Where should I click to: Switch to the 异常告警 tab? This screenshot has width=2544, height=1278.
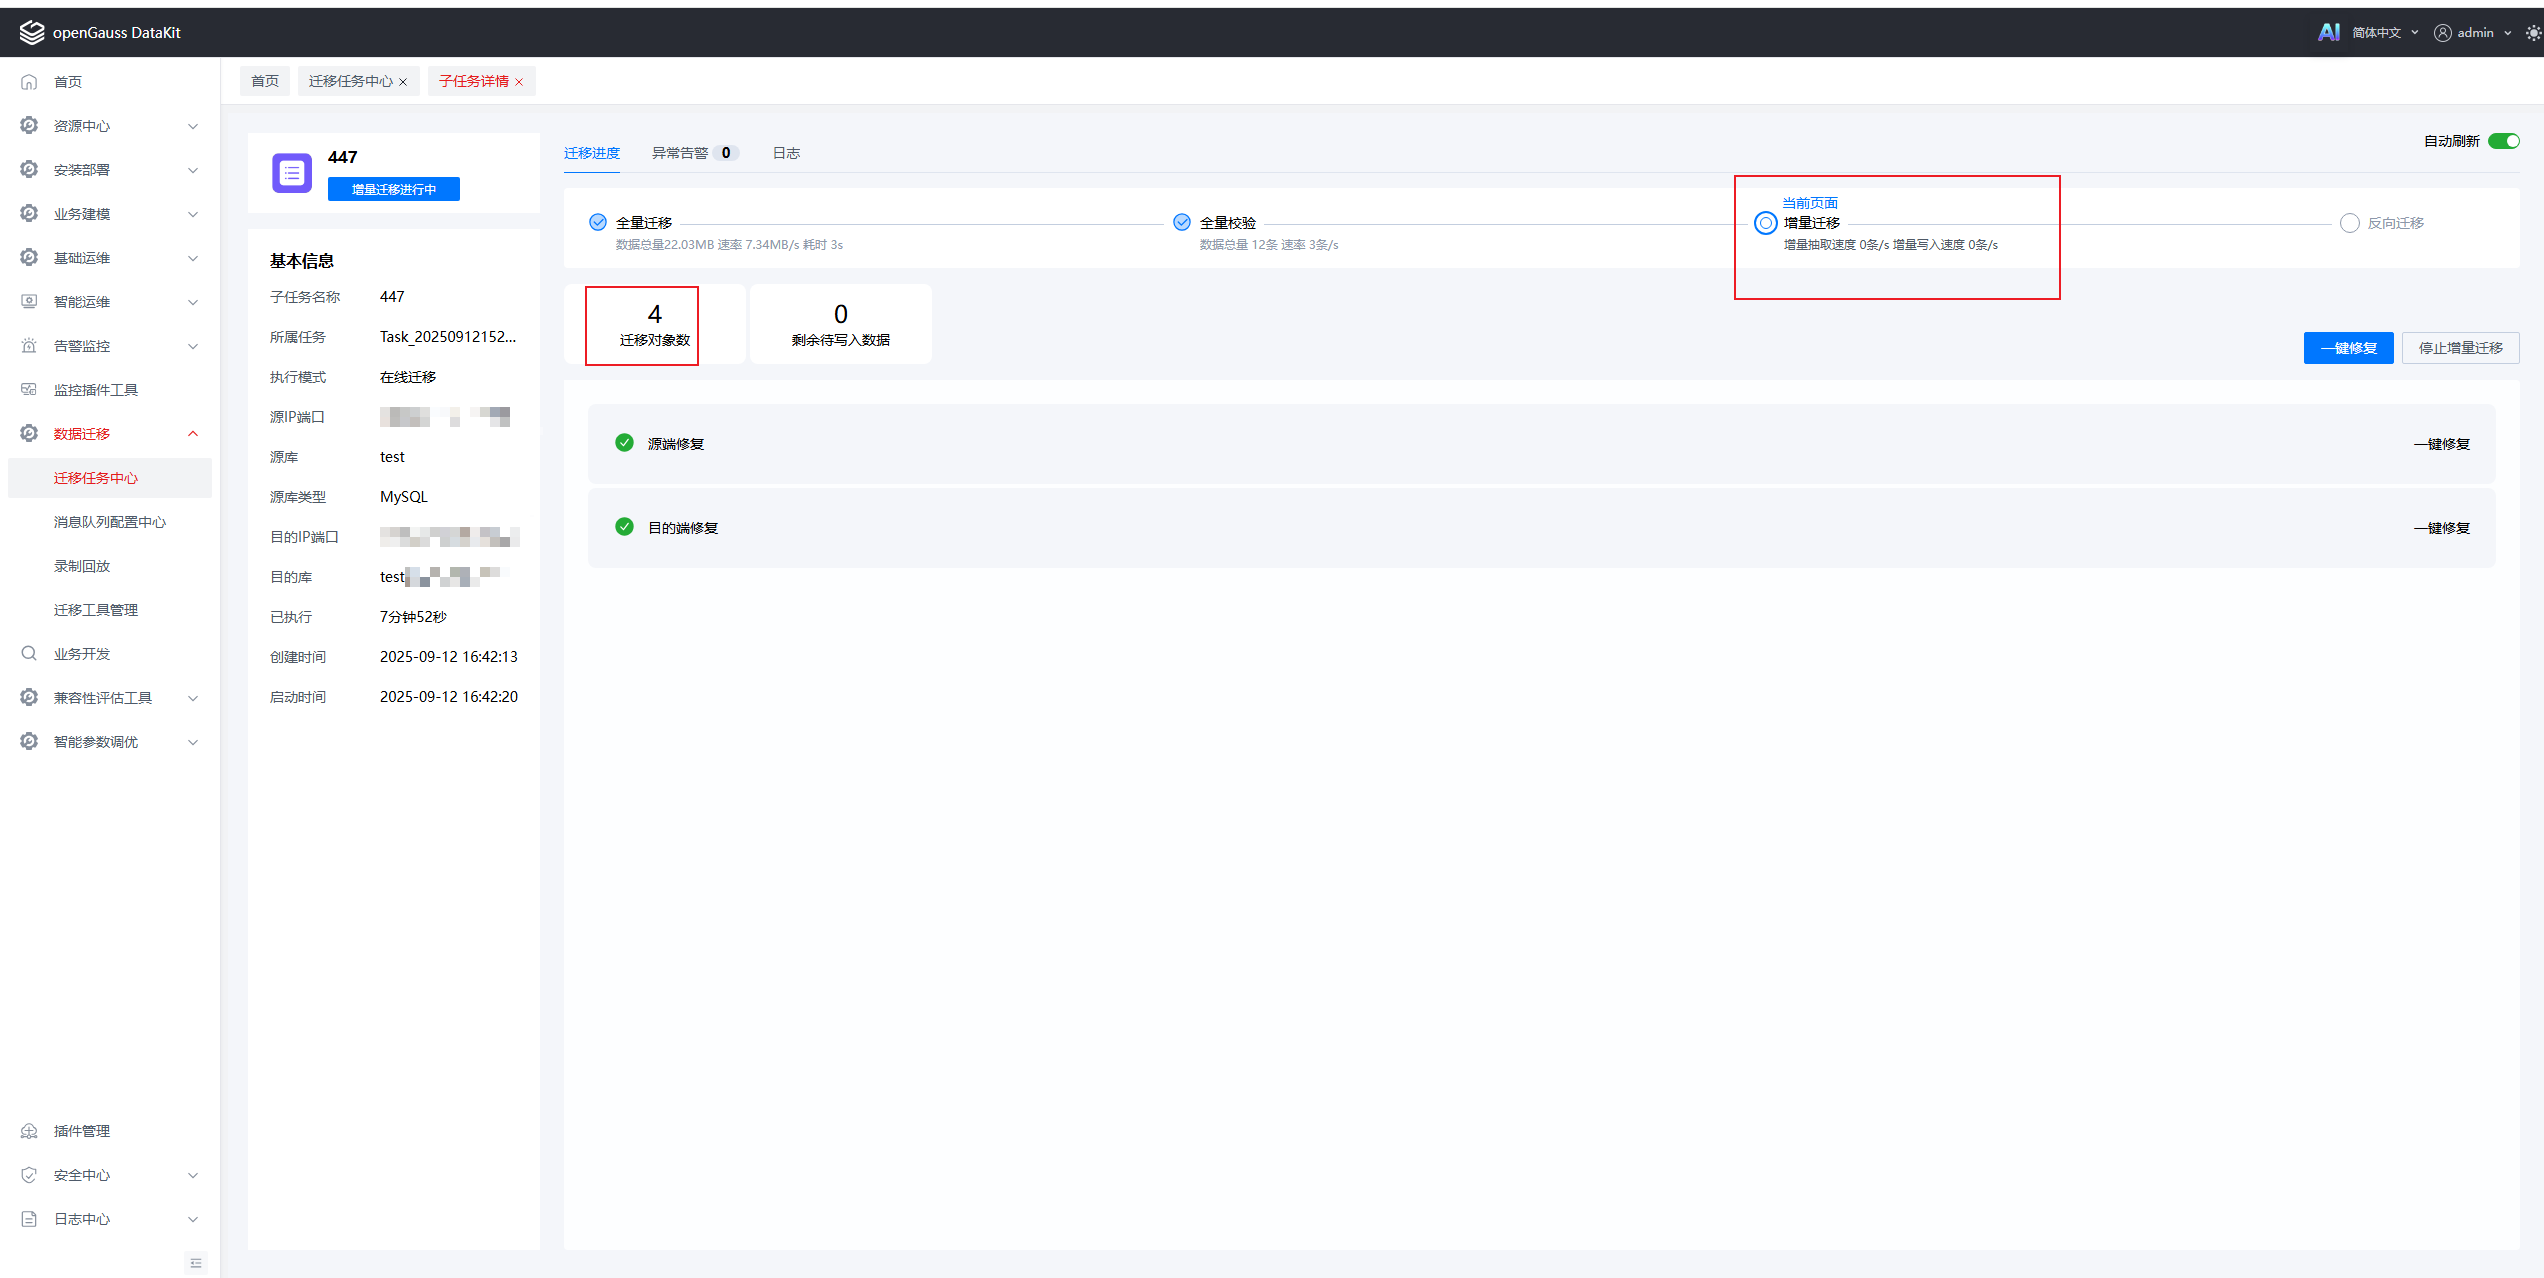680,153
